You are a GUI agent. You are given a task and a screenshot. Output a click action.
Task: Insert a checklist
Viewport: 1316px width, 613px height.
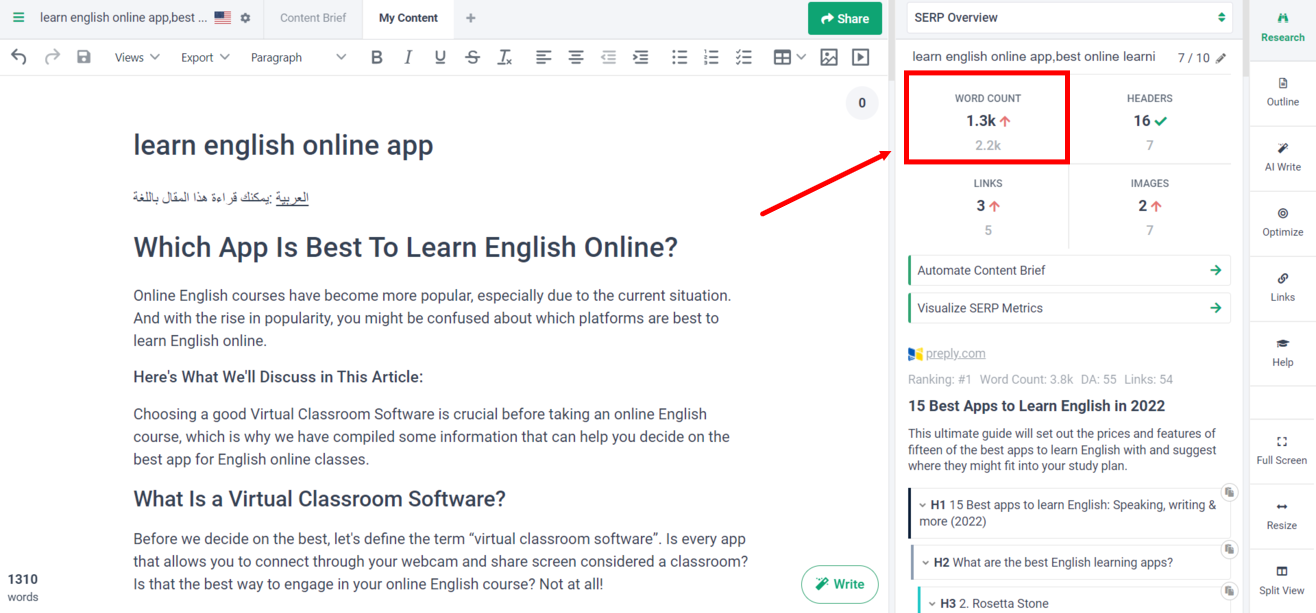click(743, 57)
